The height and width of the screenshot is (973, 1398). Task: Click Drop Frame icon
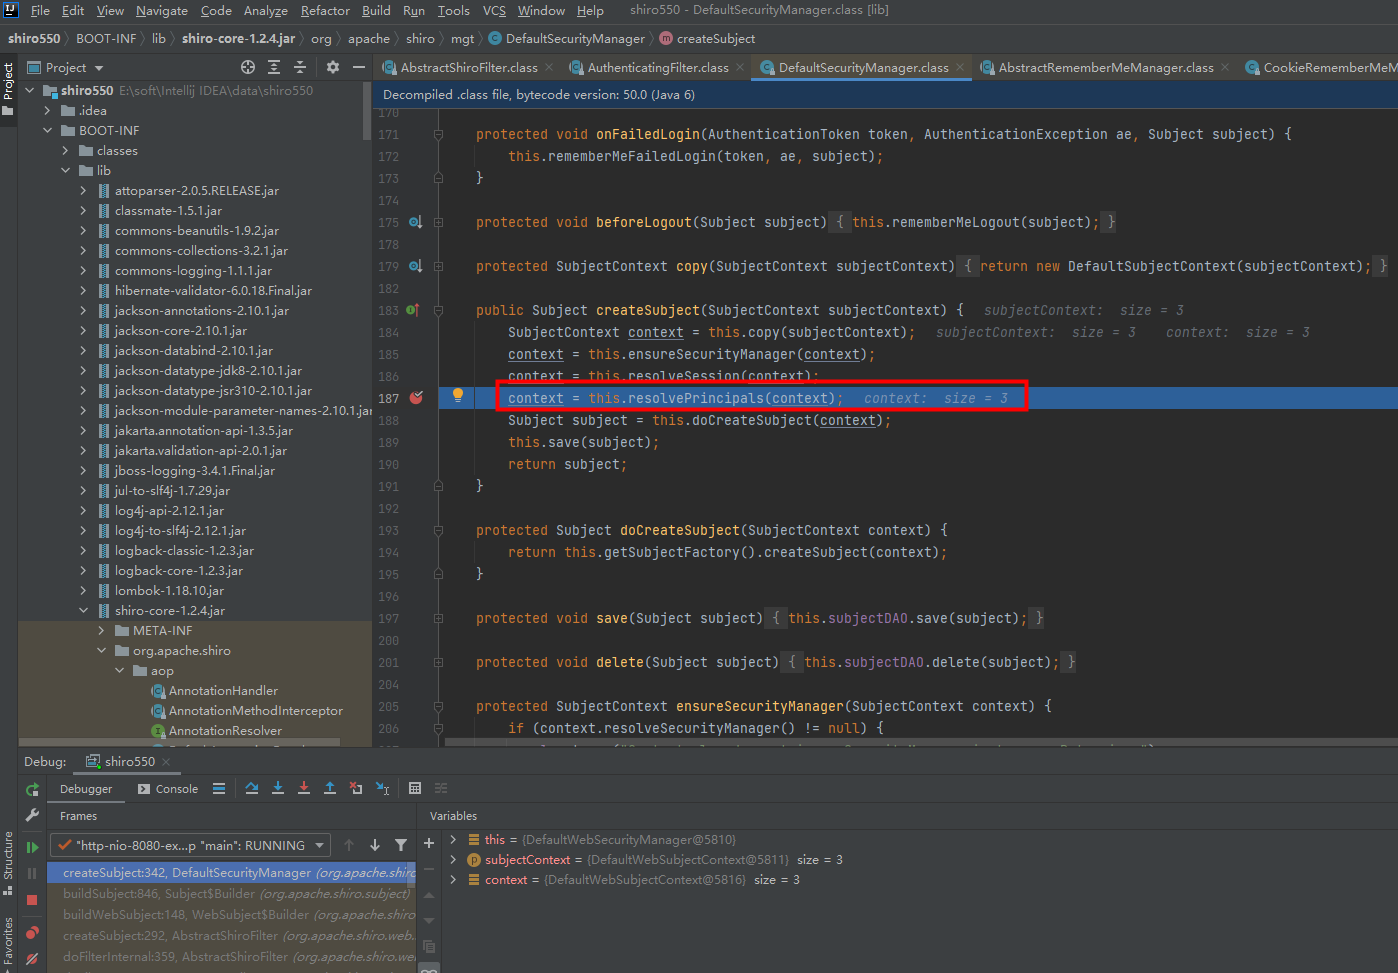(x=356, y=789)
